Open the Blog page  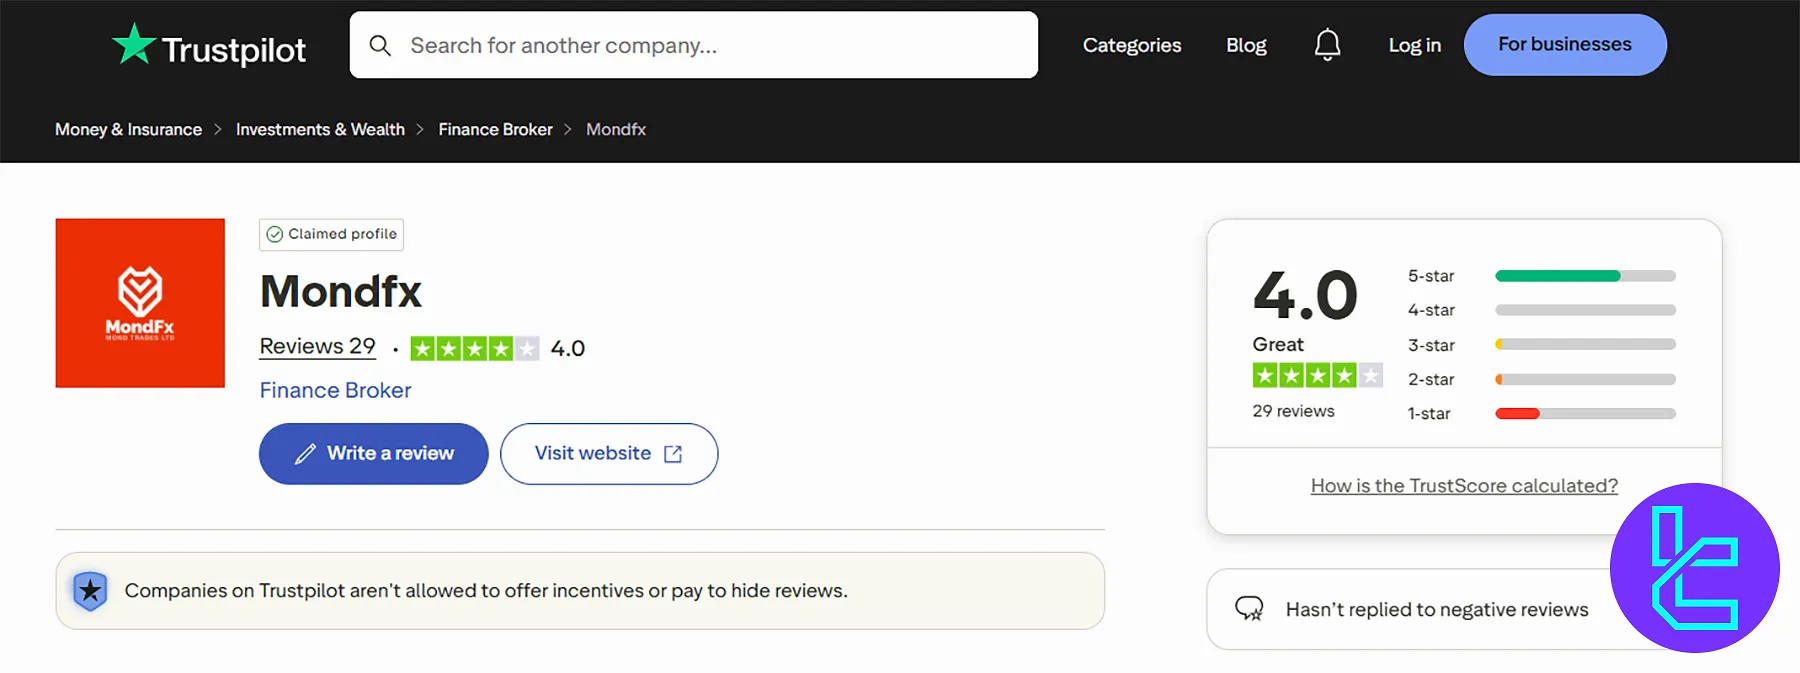tap(1245, 45)
